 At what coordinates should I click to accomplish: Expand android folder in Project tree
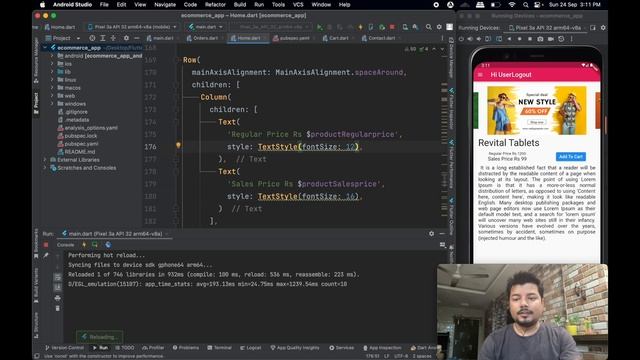coord(52,56)
